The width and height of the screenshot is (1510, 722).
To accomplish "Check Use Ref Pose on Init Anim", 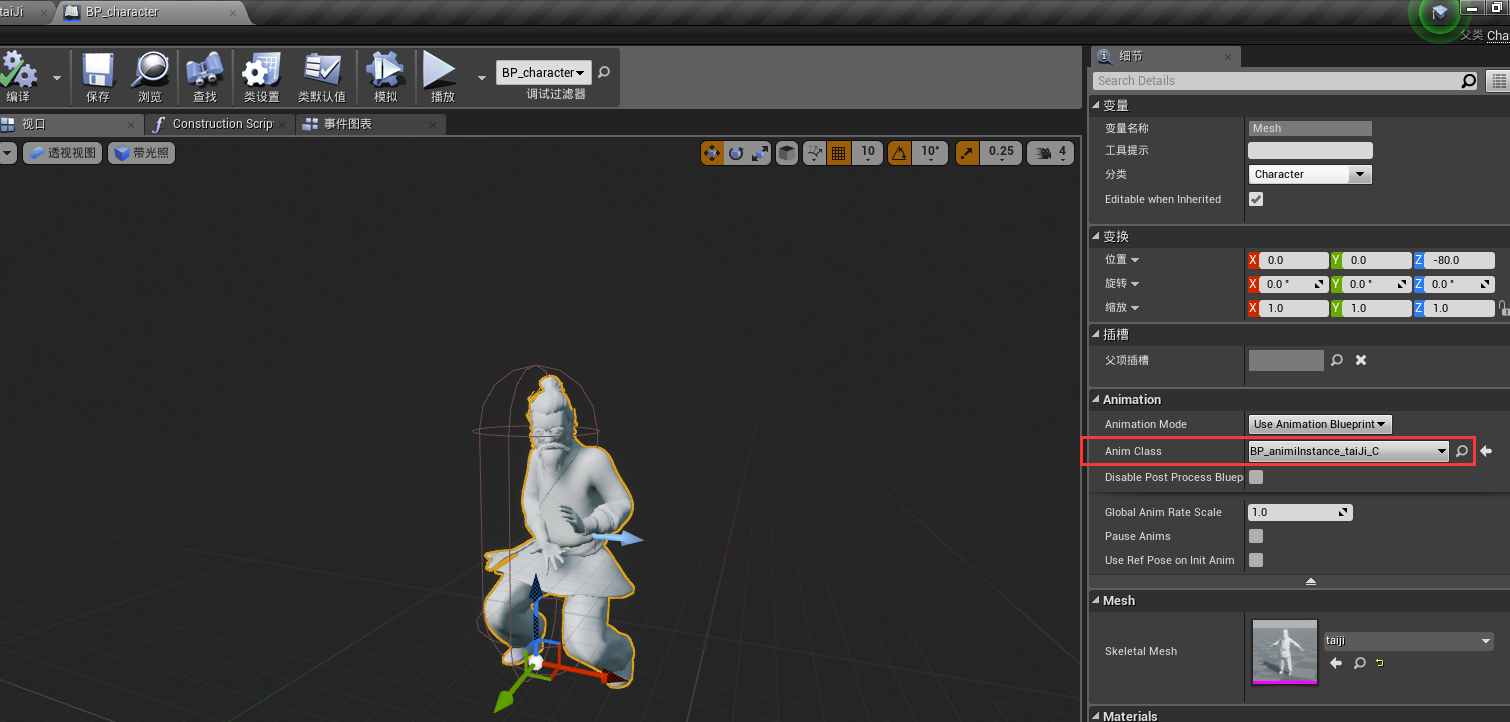I will (x=1256, y=560).
